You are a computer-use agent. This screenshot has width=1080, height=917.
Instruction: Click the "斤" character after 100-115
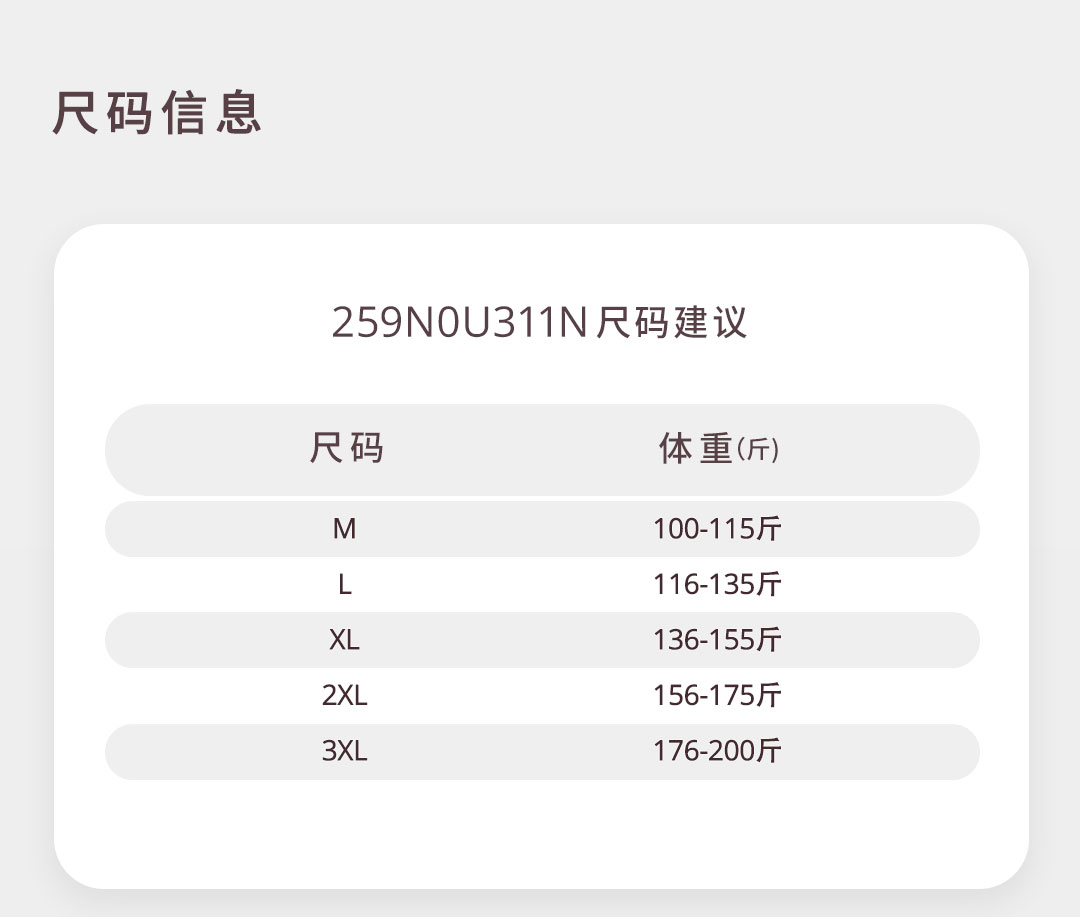(769, 529)
